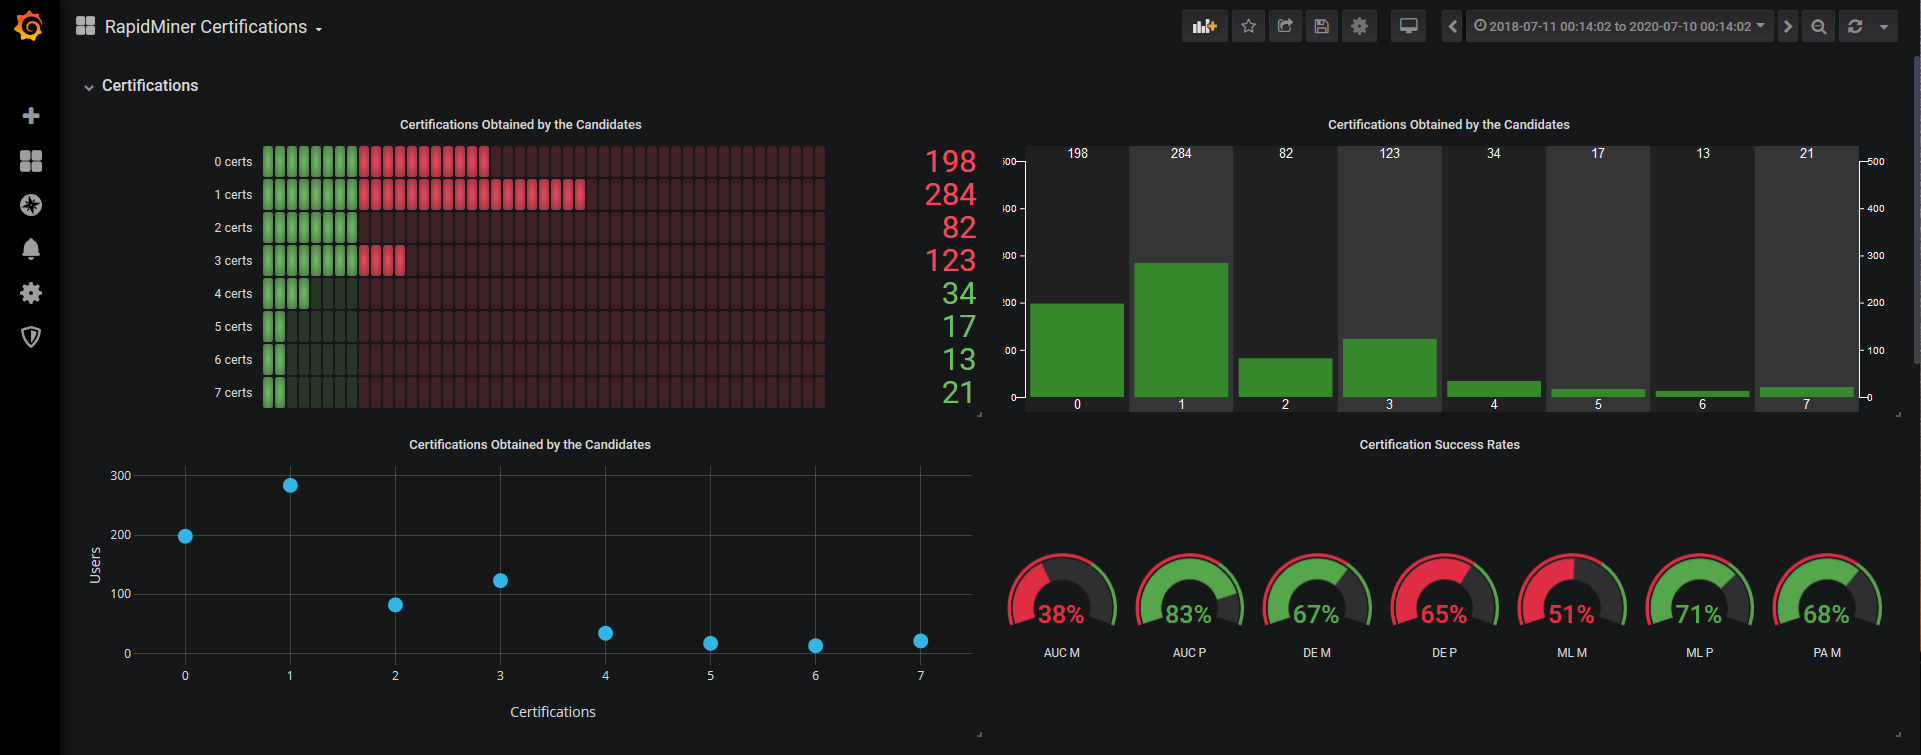1921x755 pixels.
Task: Open the Explore compass icon
Action: pos(31,205)
